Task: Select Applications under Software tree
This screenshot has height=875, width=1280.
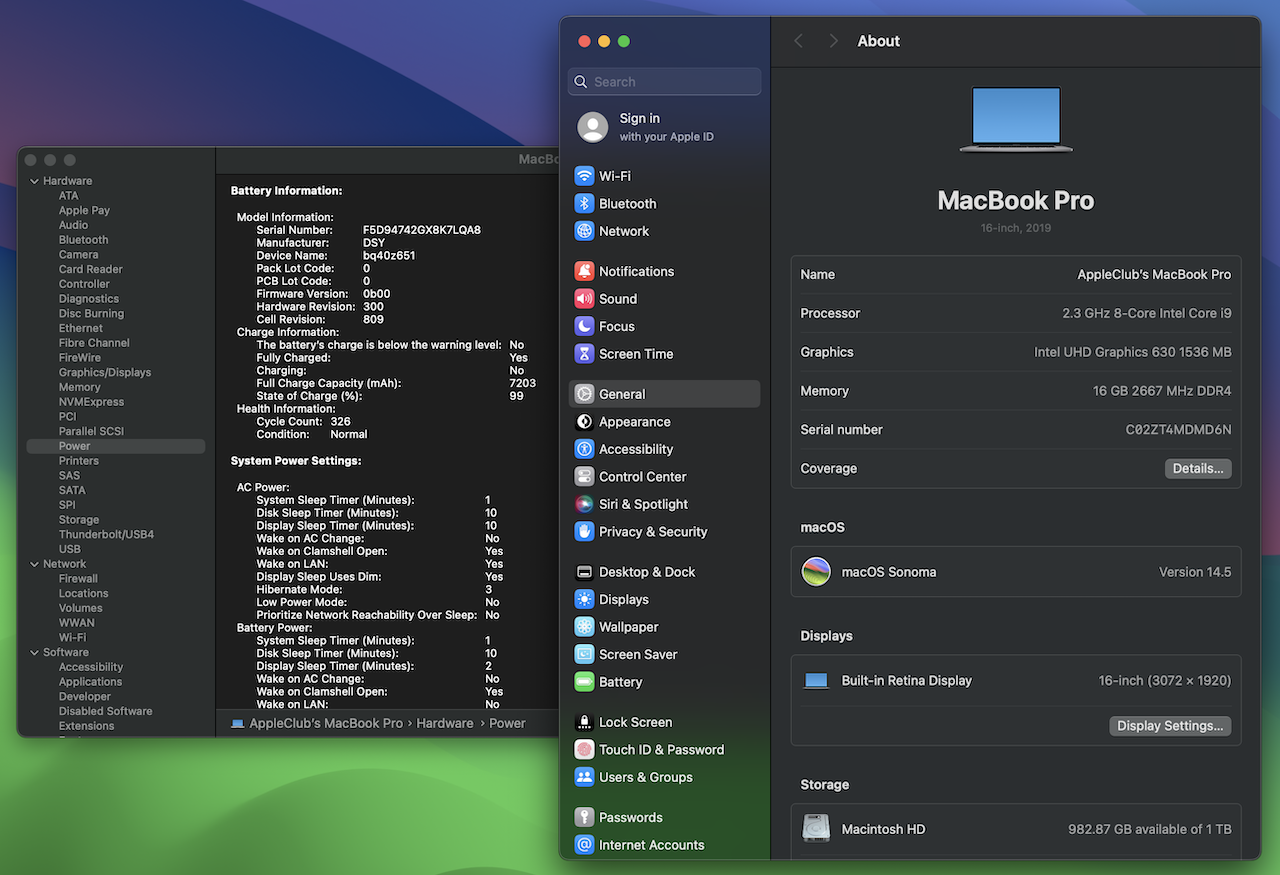Action: click(x=90, y=682)
